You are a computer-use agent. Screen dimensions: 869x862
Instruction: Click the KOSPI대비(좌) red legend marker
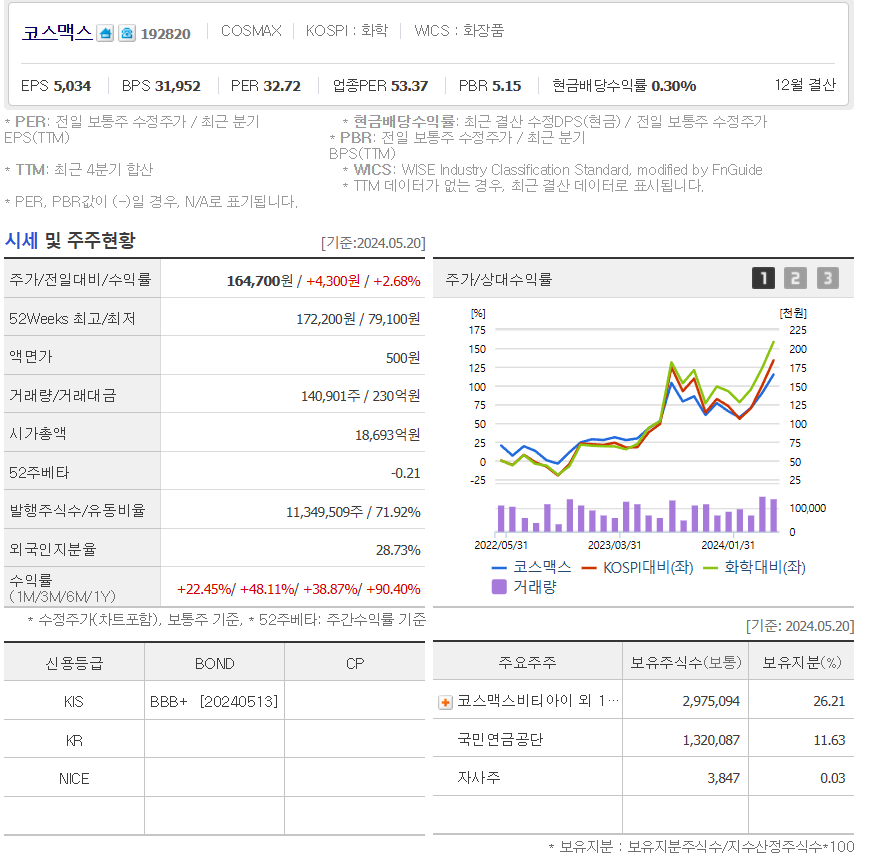pyautogui.click(x=589, y=568)
